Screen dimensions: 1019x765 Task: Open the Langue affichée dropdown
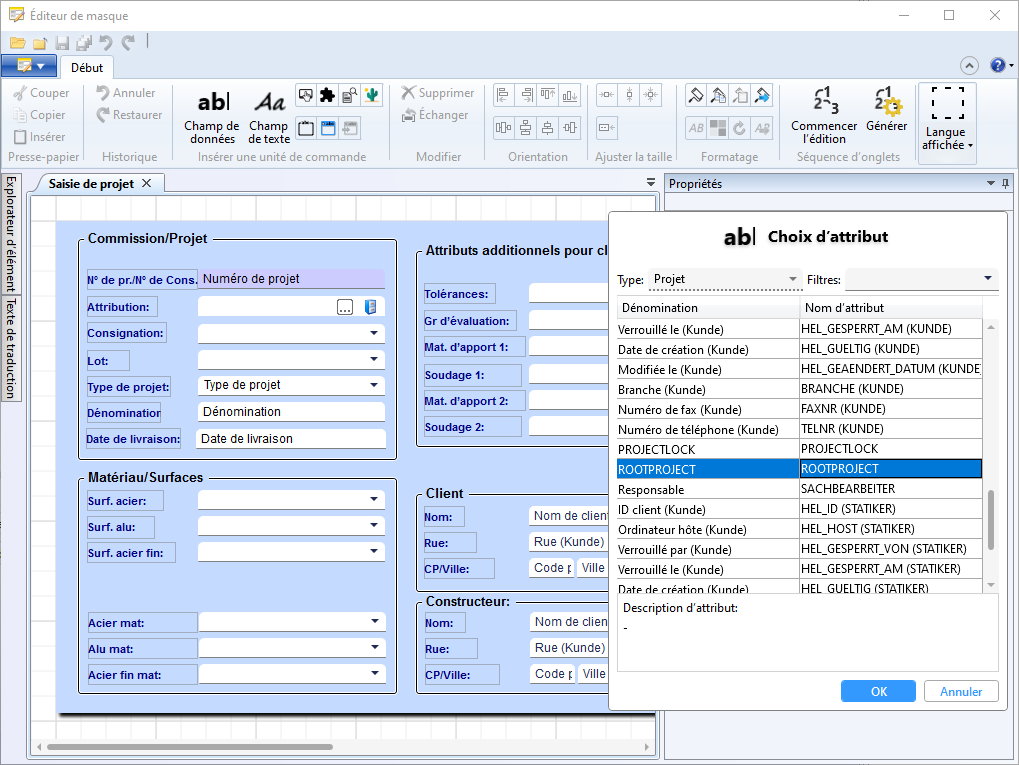pos(945,121)
